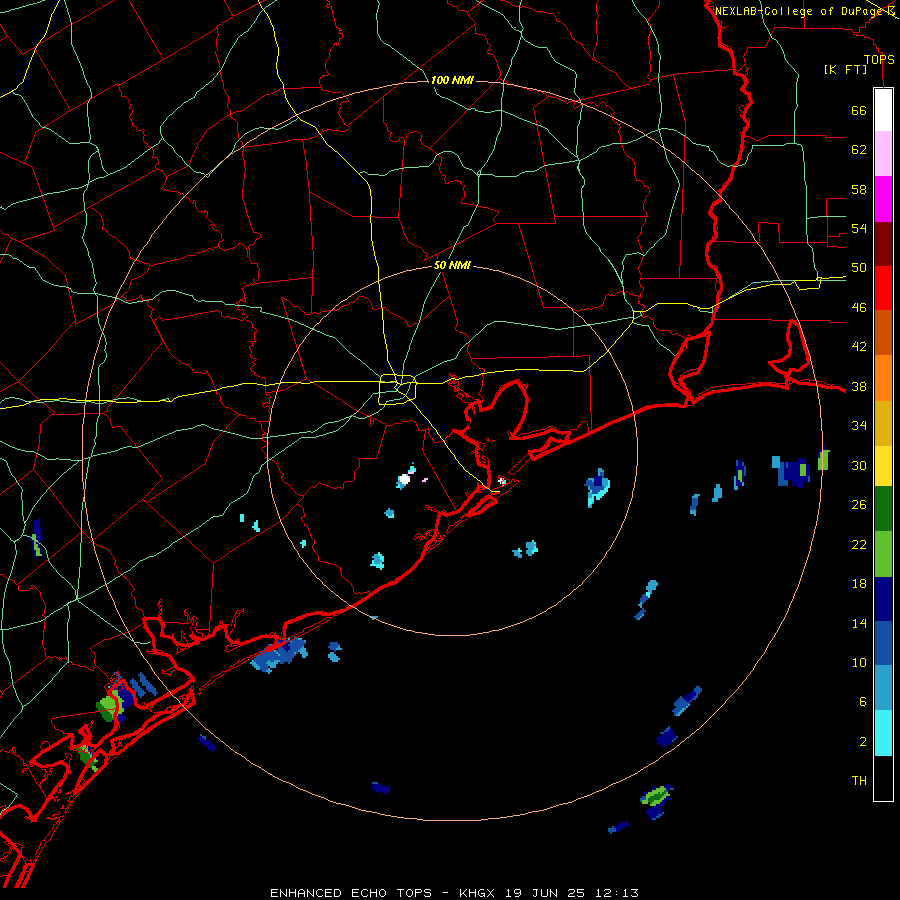Pick the light blue legend swatch near 6

point(883,688)
